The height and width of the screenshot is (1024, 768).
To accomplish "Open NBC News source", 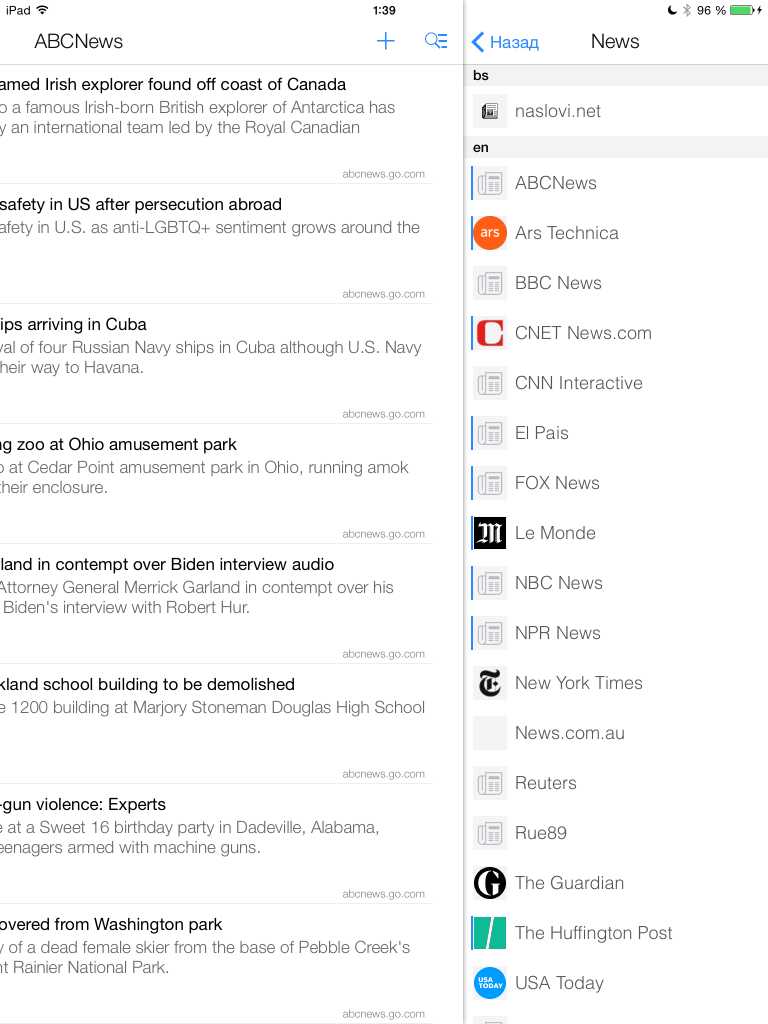I will click(616, 583).
